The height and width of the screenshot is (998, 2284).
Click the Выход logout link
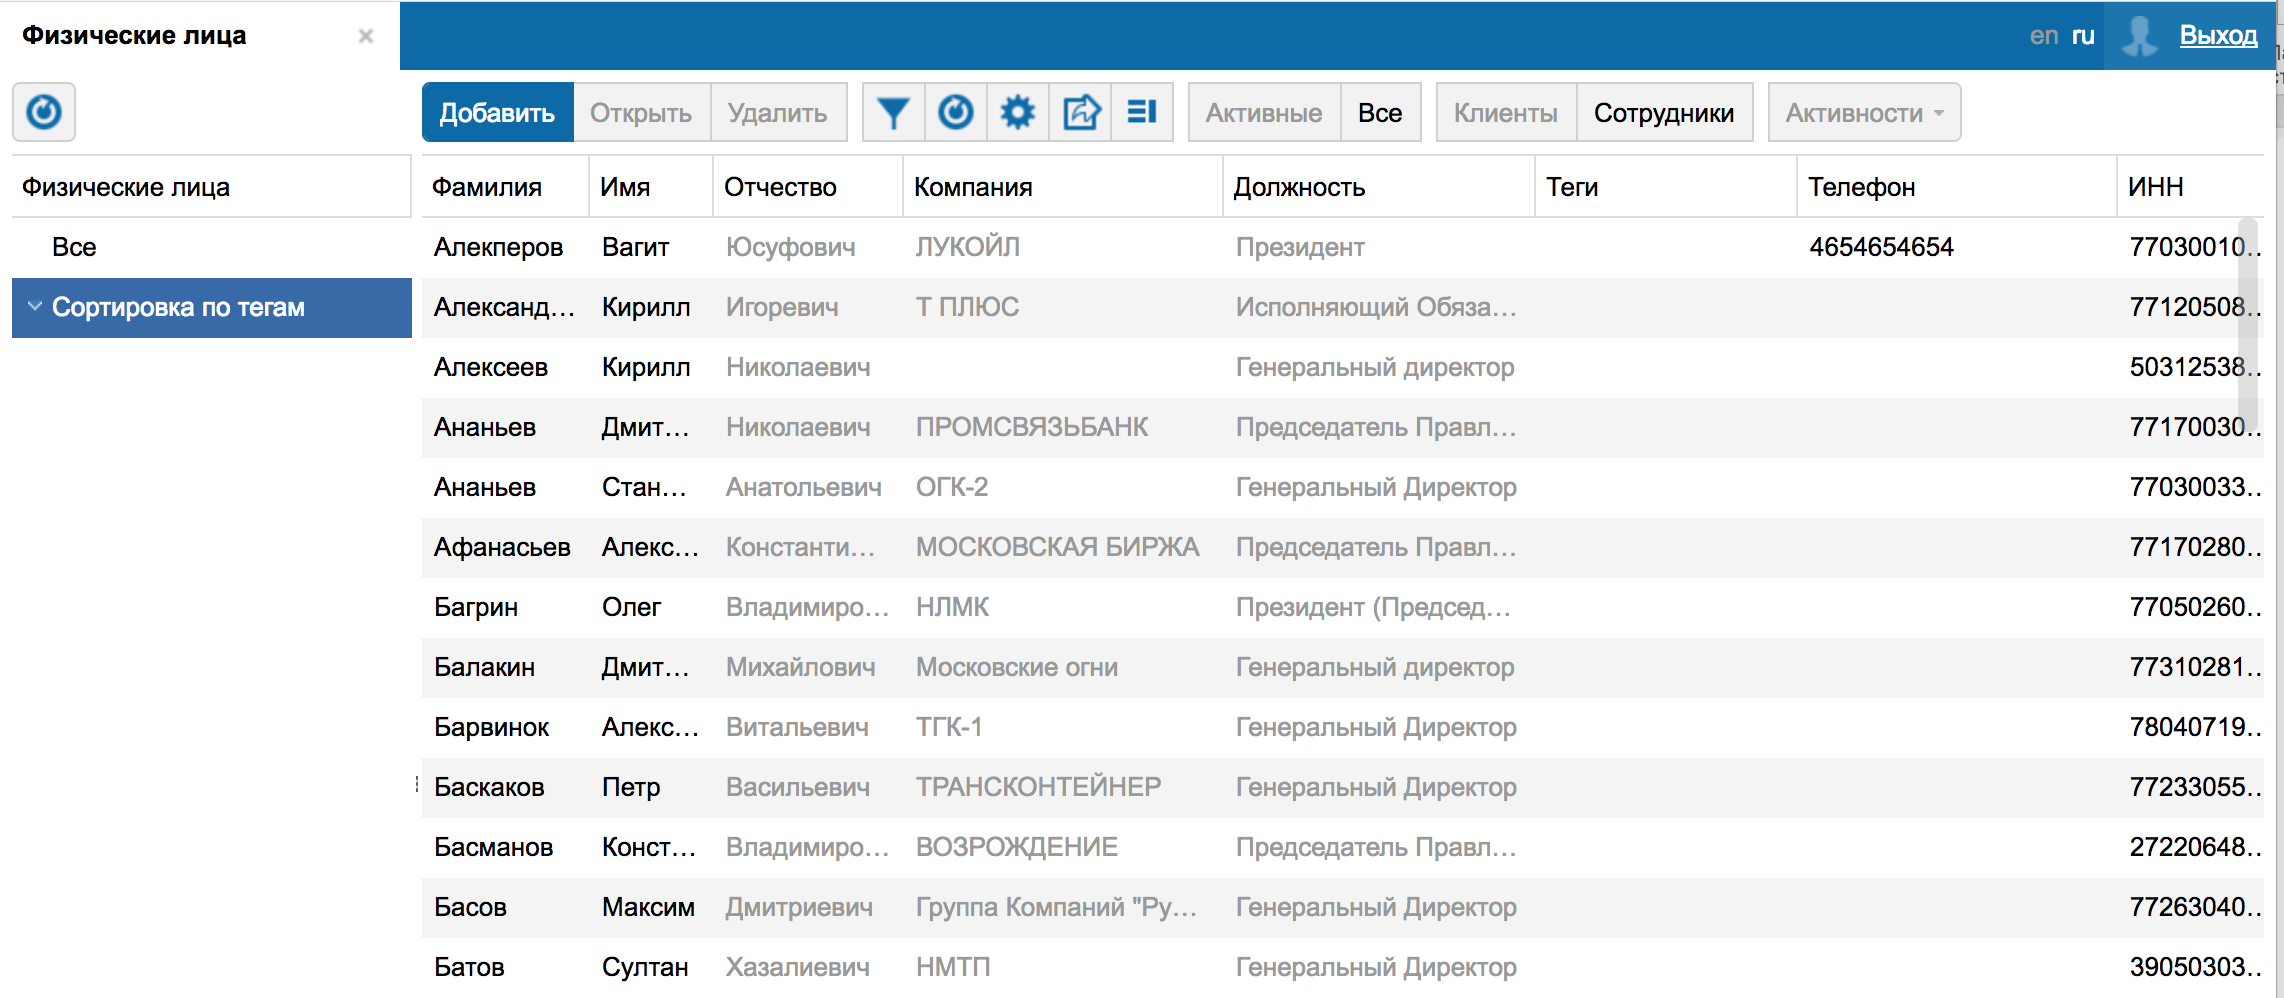click(x=2218, y=36)
